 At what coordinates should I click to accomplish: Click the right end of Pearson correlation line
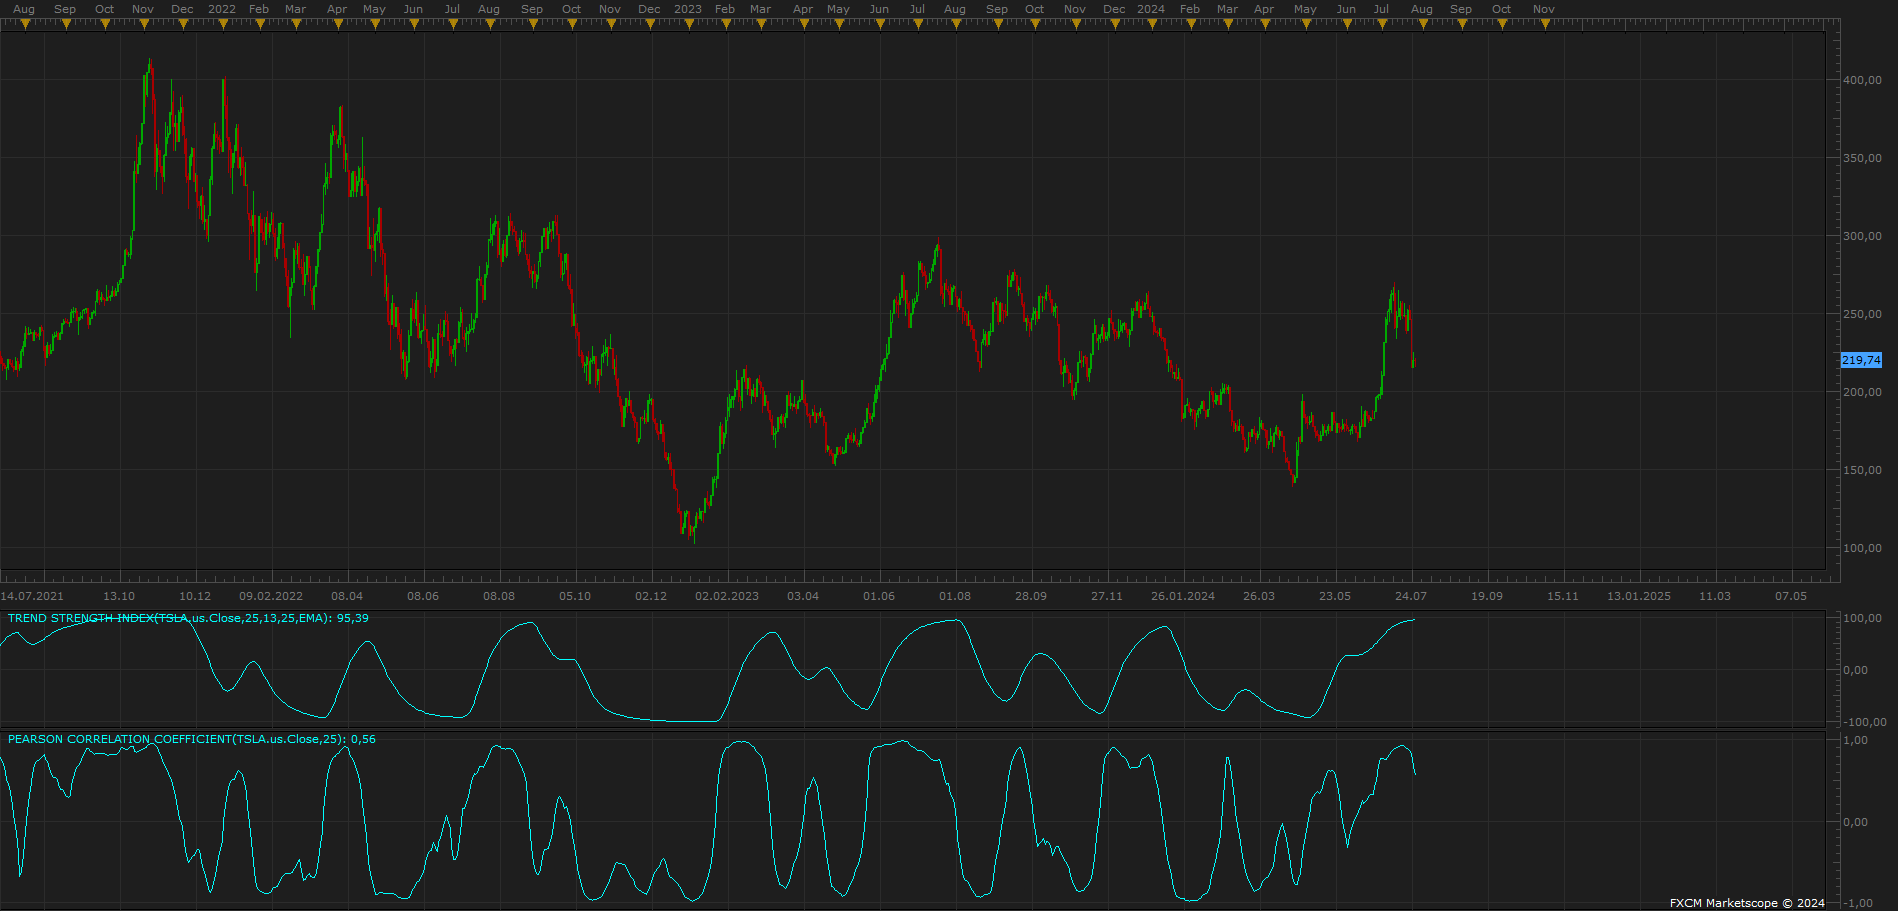click(x=1415, y=774)
